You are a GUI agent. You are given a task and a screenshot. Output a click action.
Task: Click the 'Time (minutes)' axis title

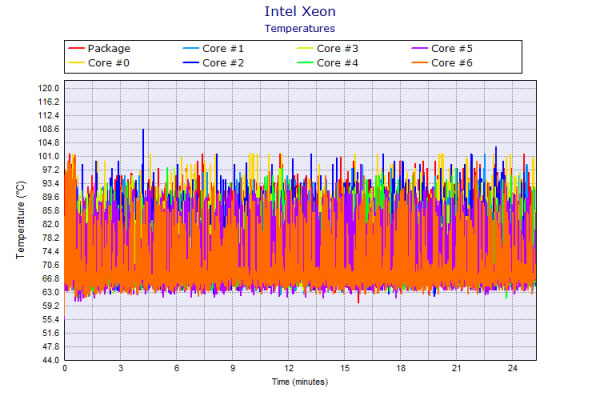point(300,382)
